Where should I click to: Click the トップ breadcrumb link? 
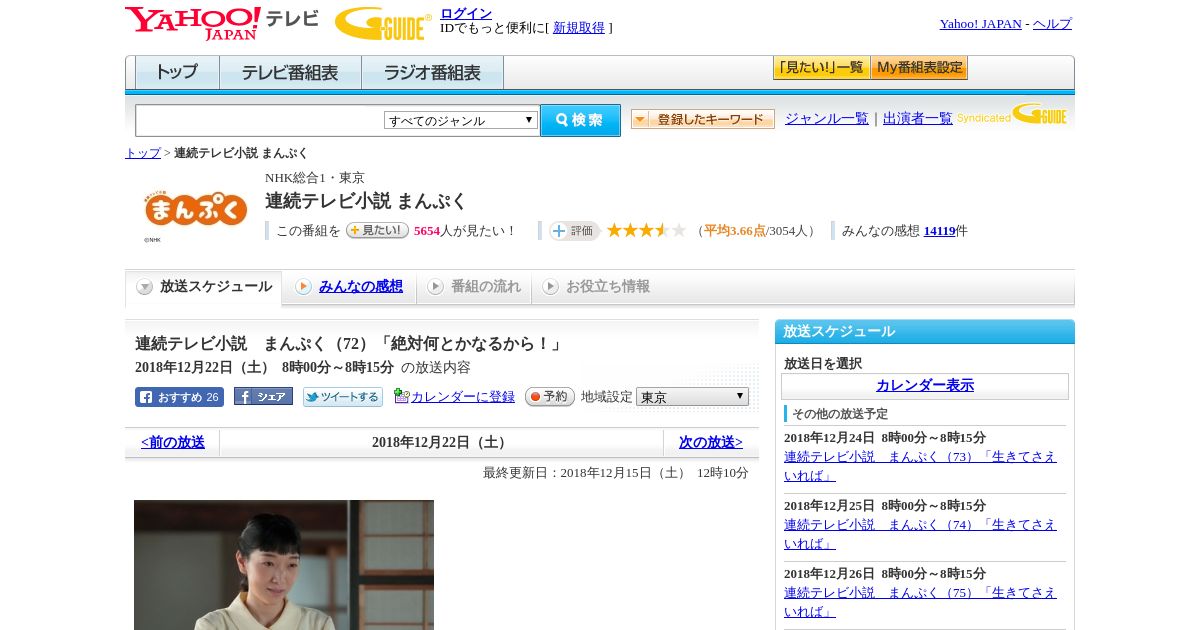click(x=143, y=153)
